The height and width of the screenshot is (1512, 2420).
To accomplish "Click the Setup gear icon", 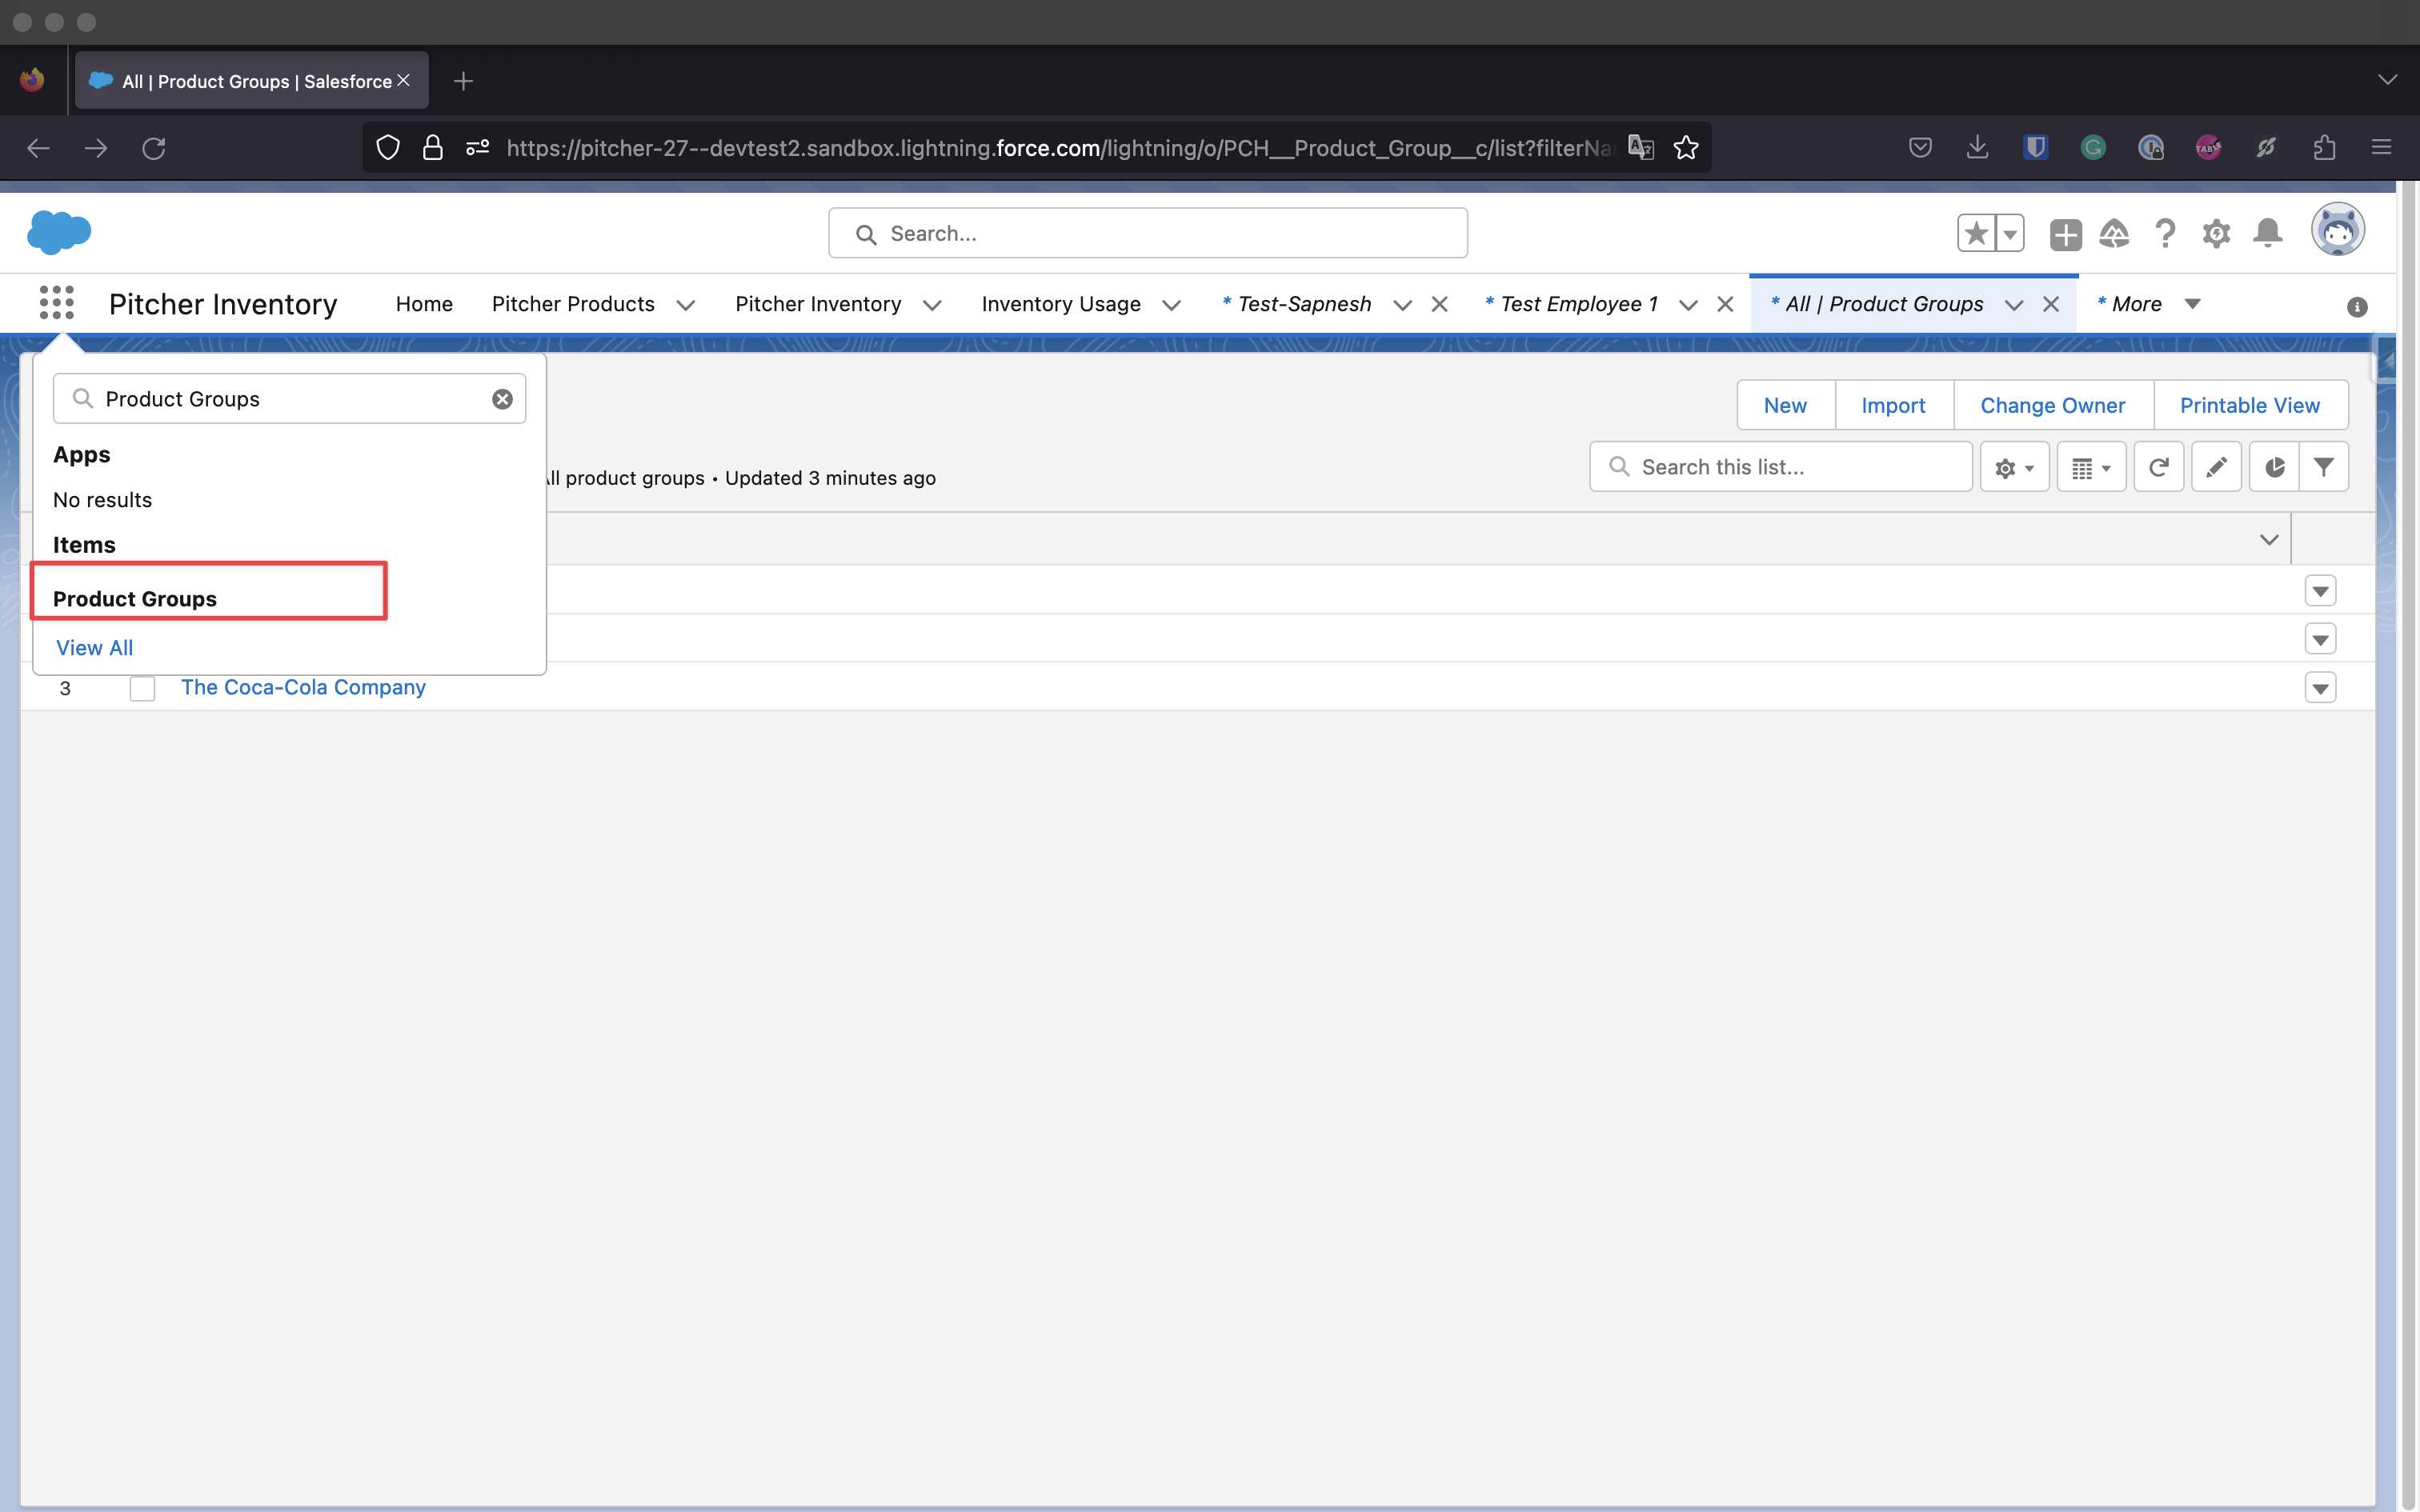I will pos(2216,234).
